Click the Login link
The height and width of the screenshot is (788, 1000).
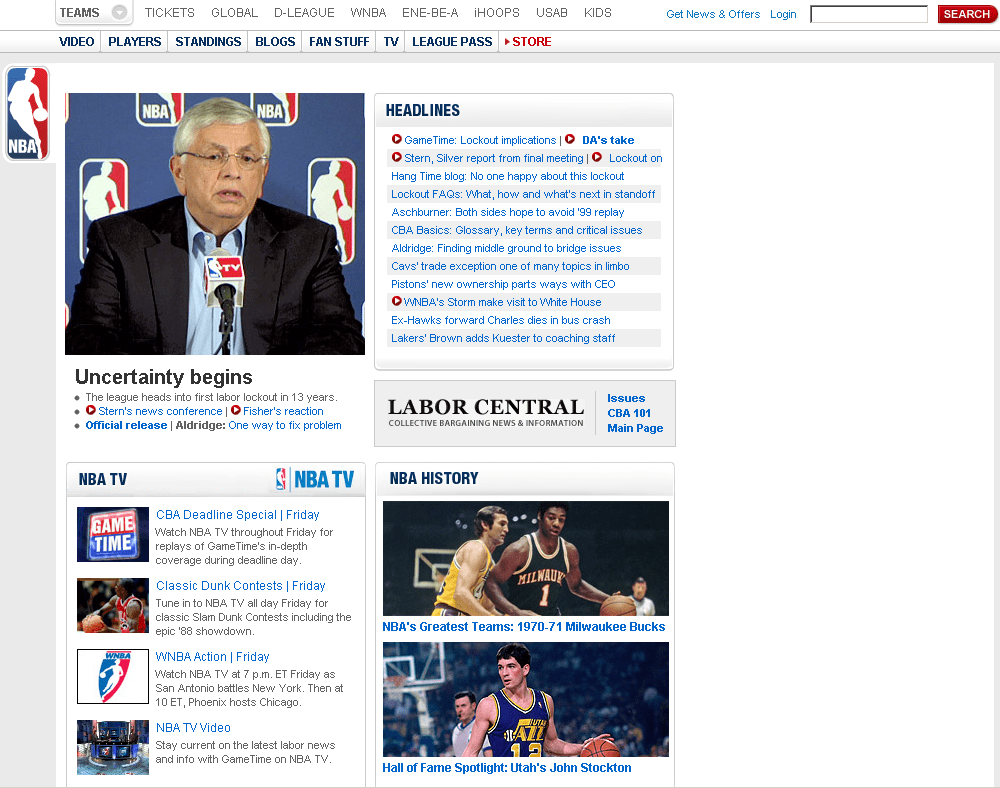(x=783, y=14)
